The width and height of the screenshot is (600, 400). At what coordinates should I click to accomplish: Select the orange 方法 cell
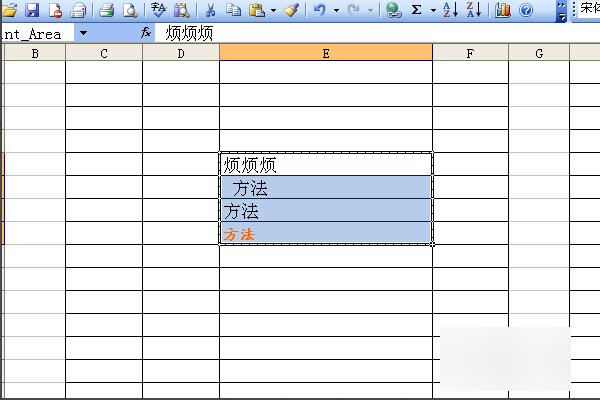coord(326,233)
